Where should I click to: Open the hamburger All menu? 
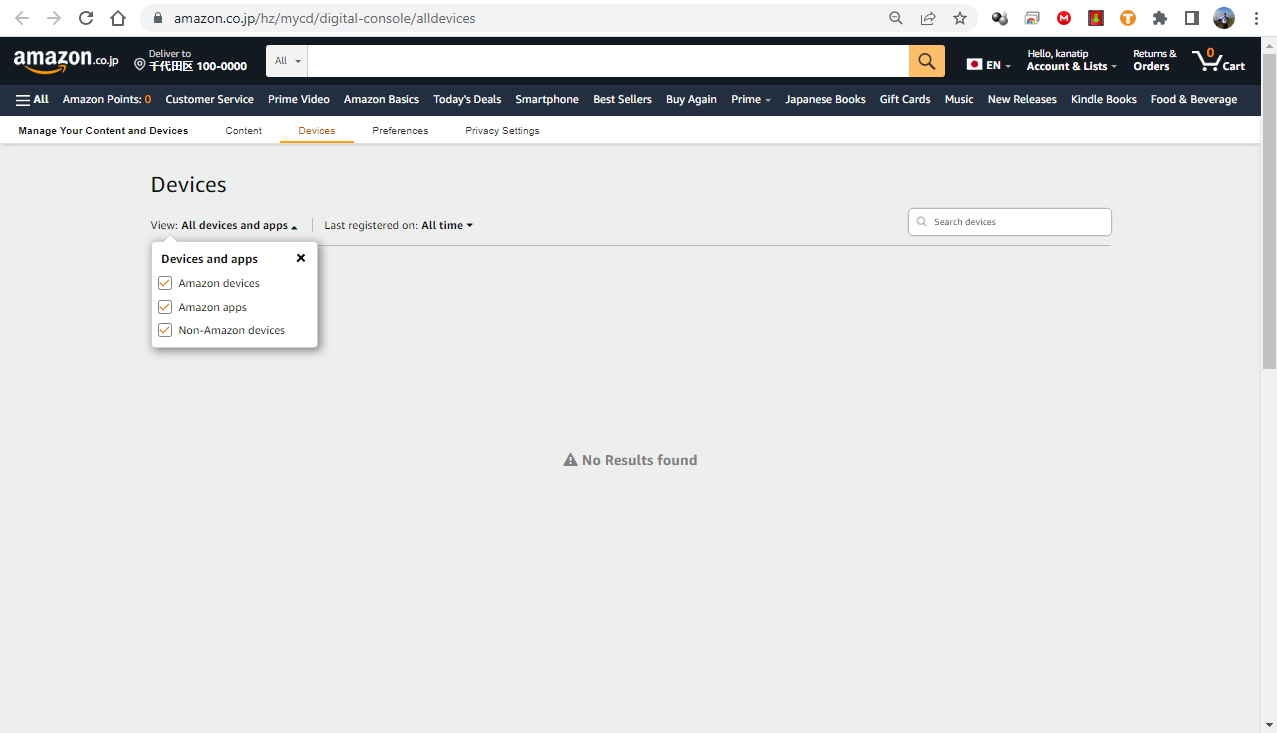coord(32,99)
